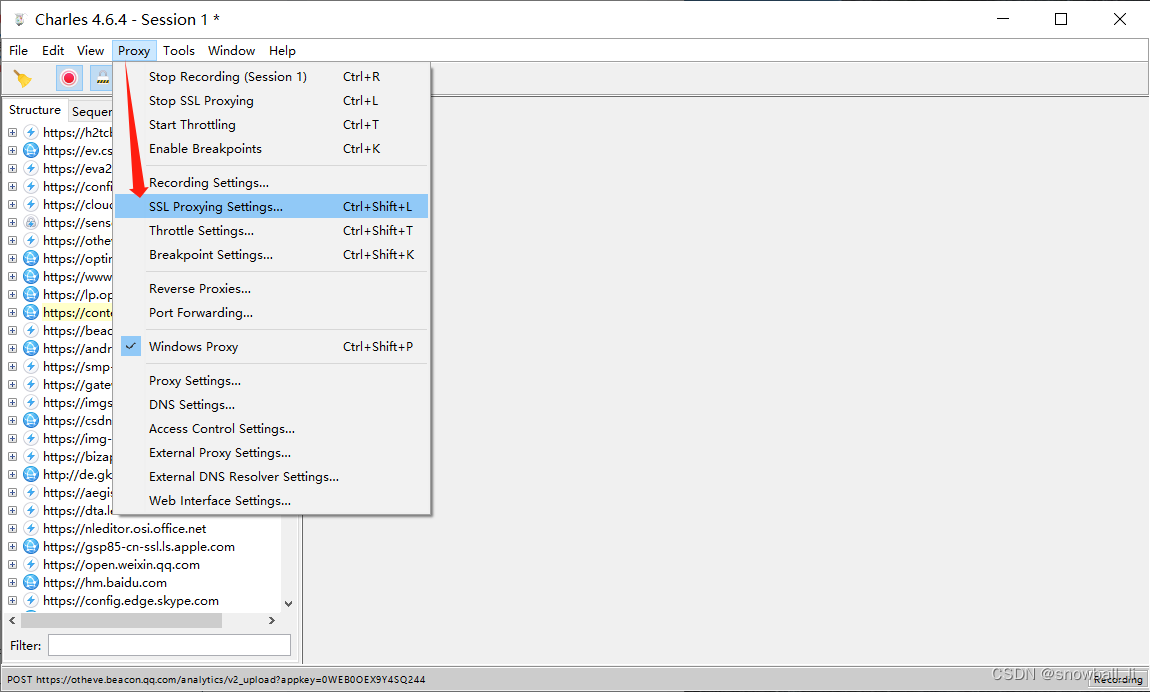Click lightning icon beside https://confi row

[31, 186]
